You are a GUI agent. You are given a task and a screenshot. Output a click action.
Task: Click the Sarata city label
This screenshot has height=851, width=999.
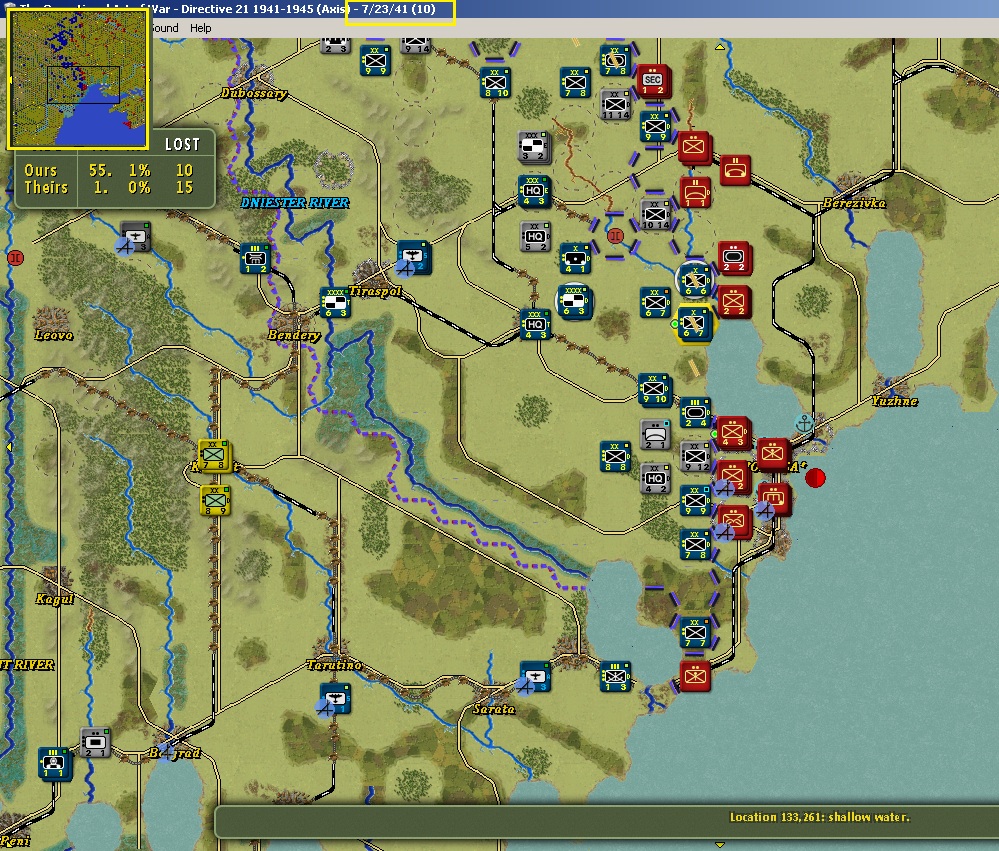[x=494, y=709]
